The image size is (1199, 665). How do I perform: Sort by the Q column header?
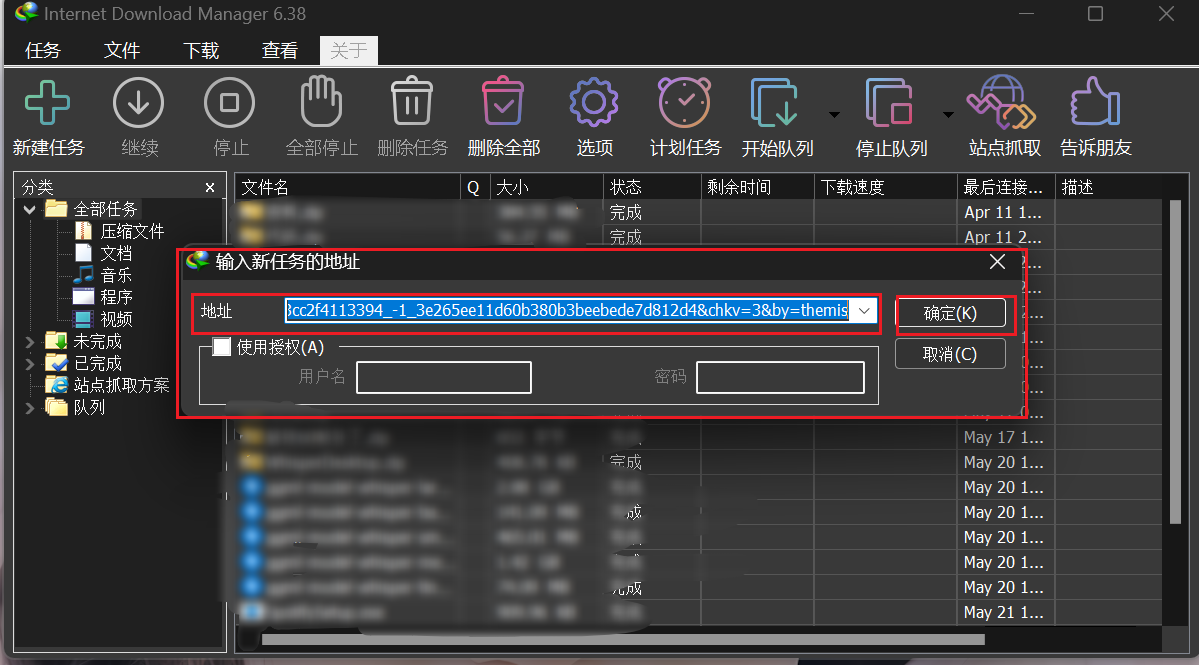(x=474, y=187)
